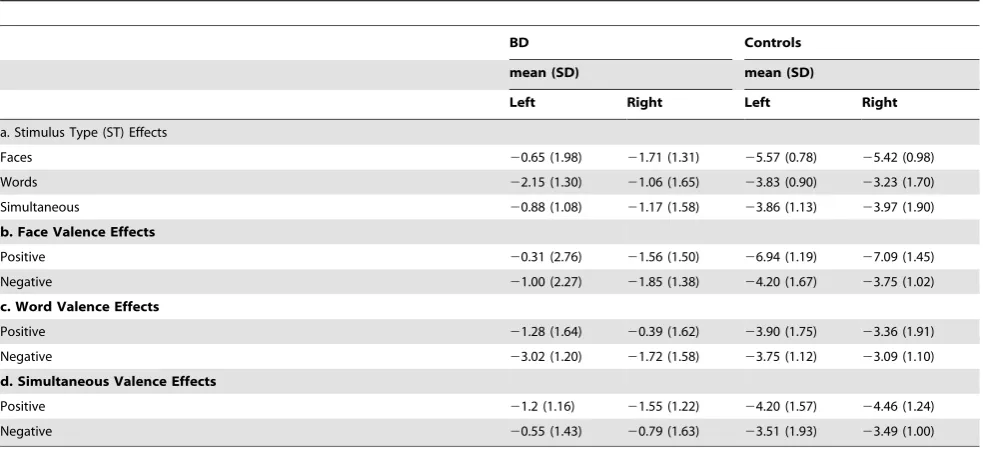
Task: Click the −1.85 (1.38) cell value
Action: 663,282
